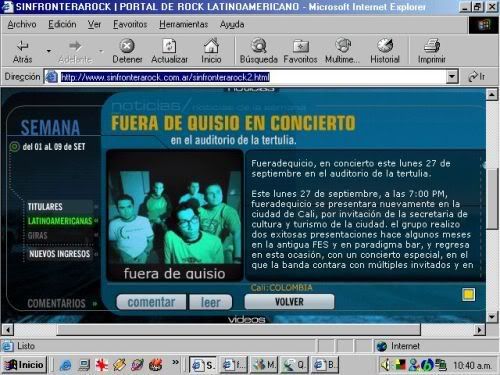Image resolution: width=500 pixels, height=375 pixels.
Task: Click the horizontal scroll left arrow
Action: click(7, 330)
